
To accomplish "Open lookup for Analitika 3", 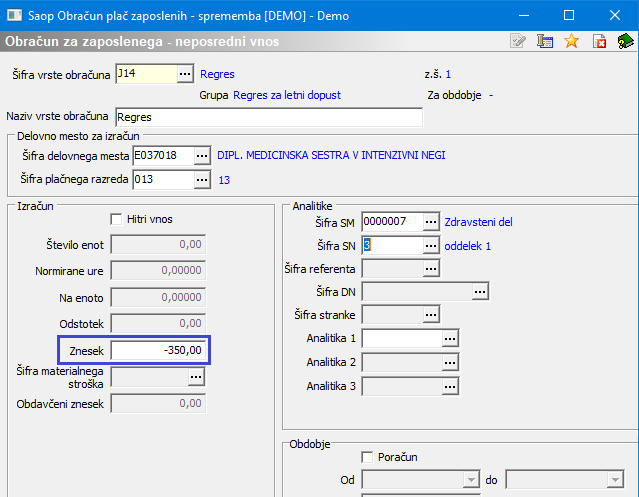I will [450, 386].
